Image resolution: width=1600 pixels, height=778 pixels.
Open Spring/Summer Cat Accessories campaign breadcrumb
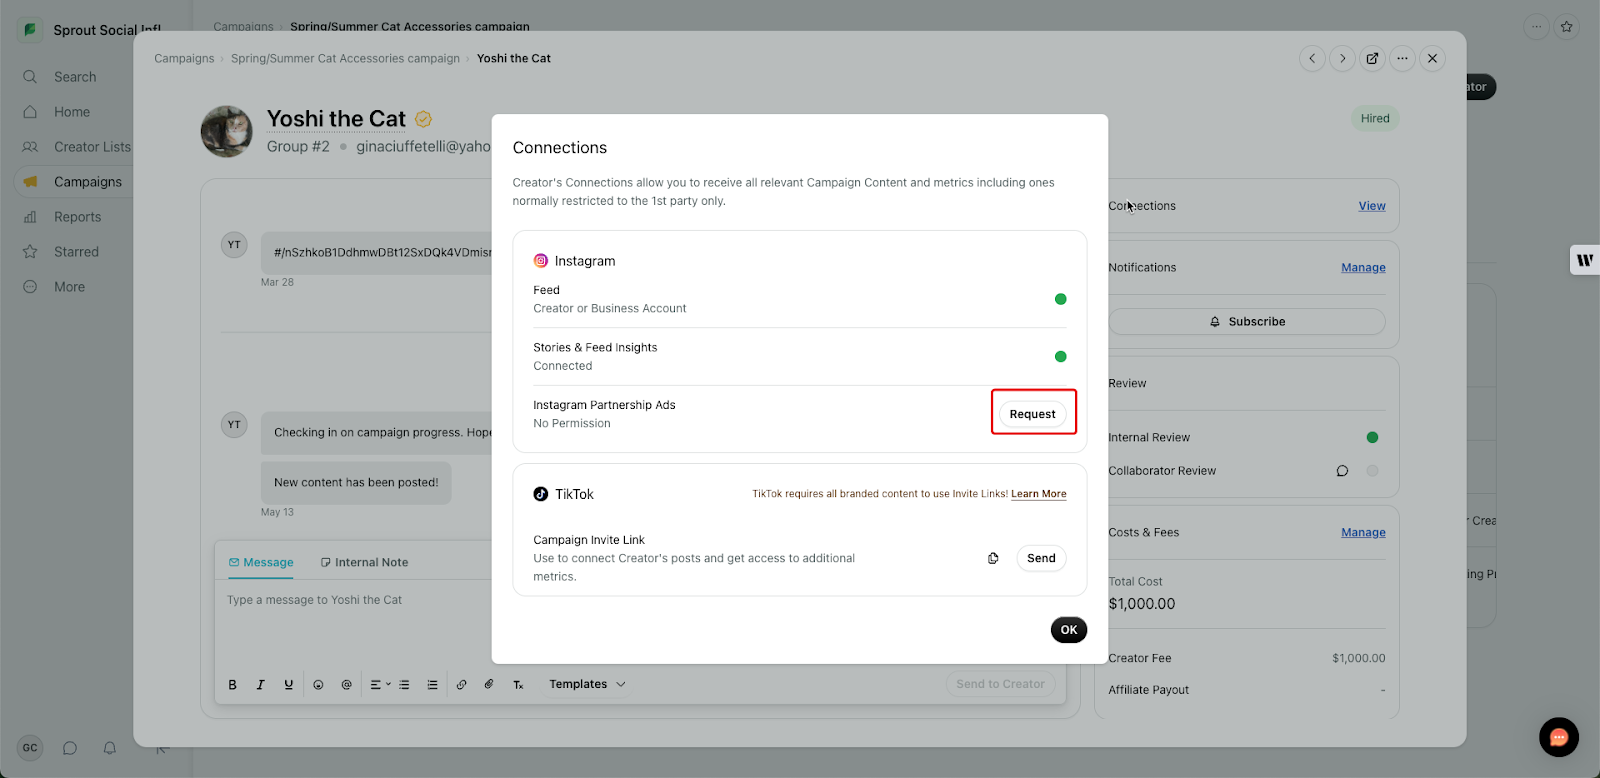[345, 58]
